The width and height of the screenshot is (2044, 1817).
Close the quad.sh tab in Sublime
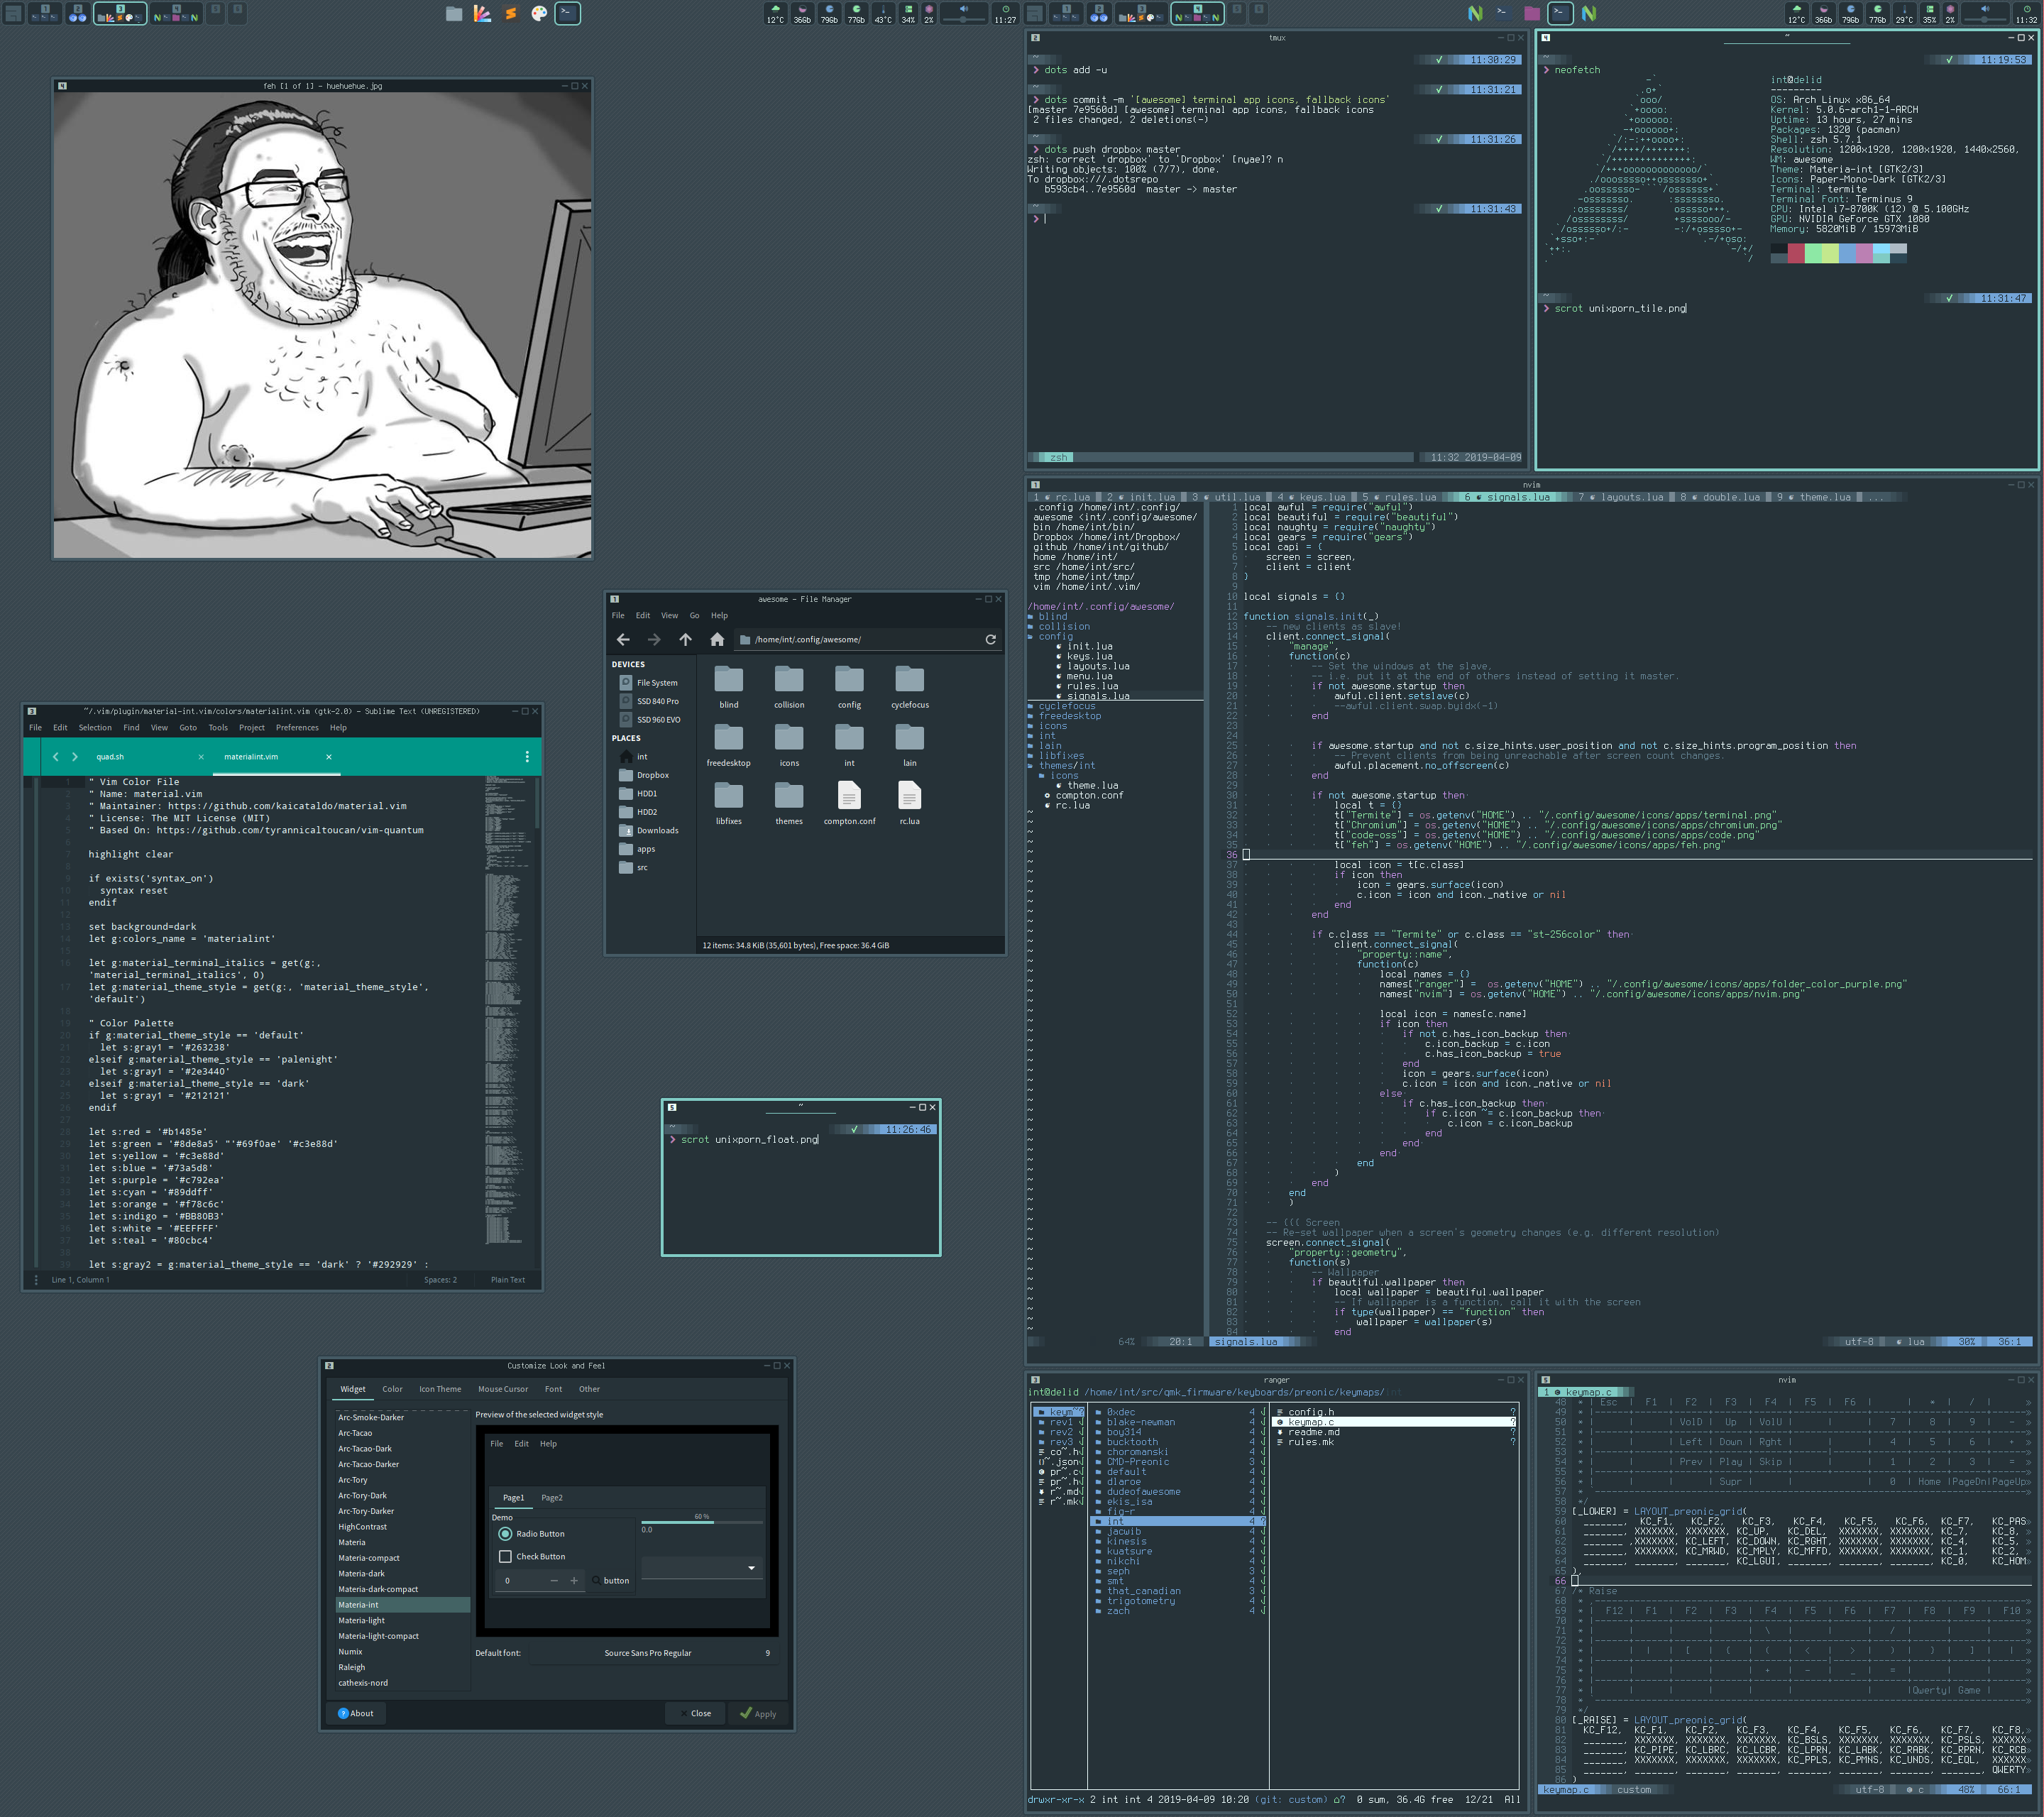(x=201, y=757)
